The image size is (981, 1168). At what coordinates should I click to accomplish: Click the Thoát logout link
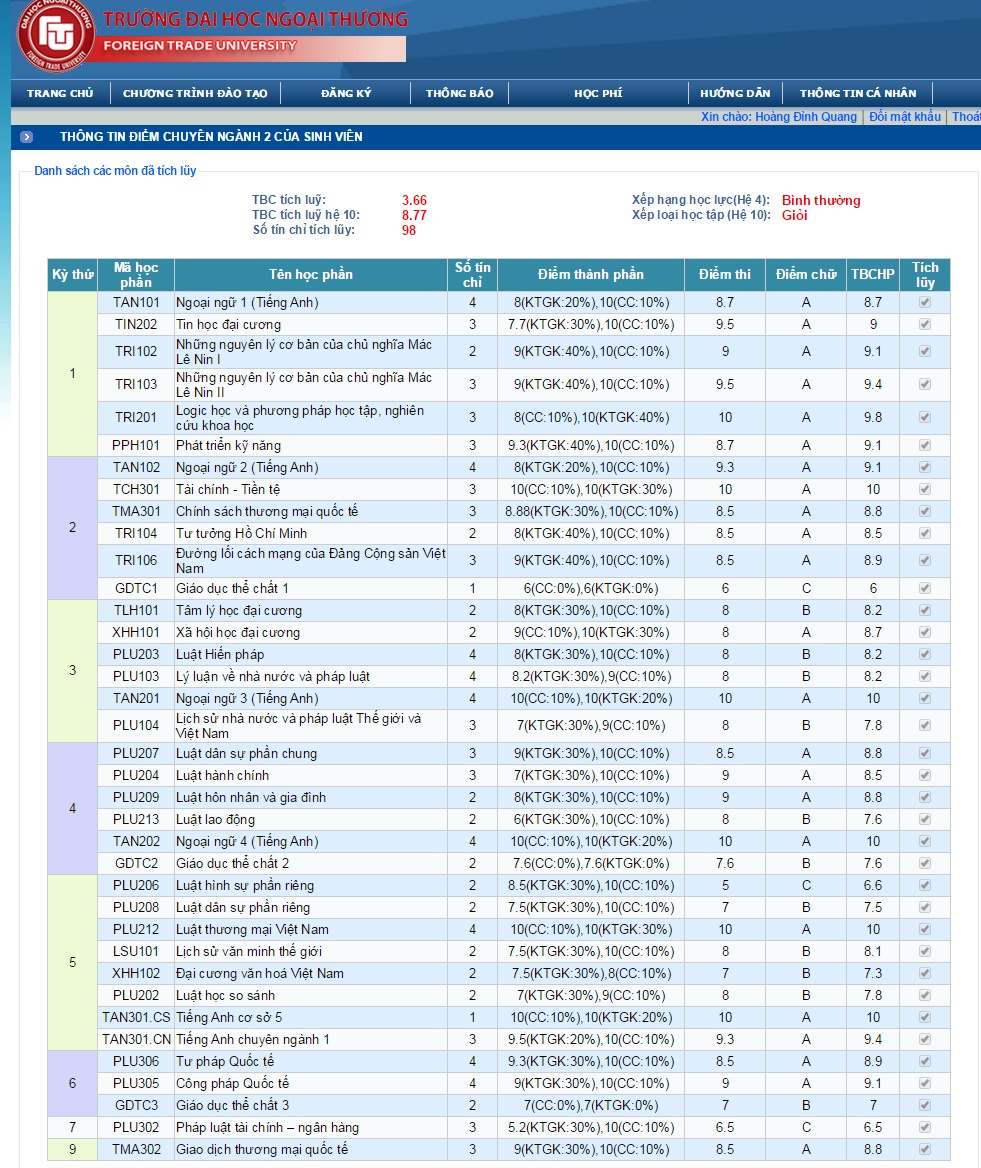966,117
